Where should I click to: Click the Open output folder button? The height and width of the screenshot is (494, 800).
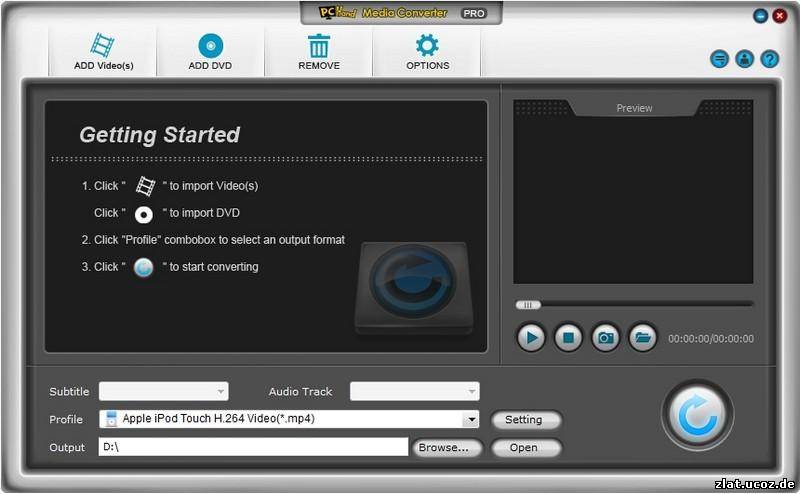coord(526,448)
